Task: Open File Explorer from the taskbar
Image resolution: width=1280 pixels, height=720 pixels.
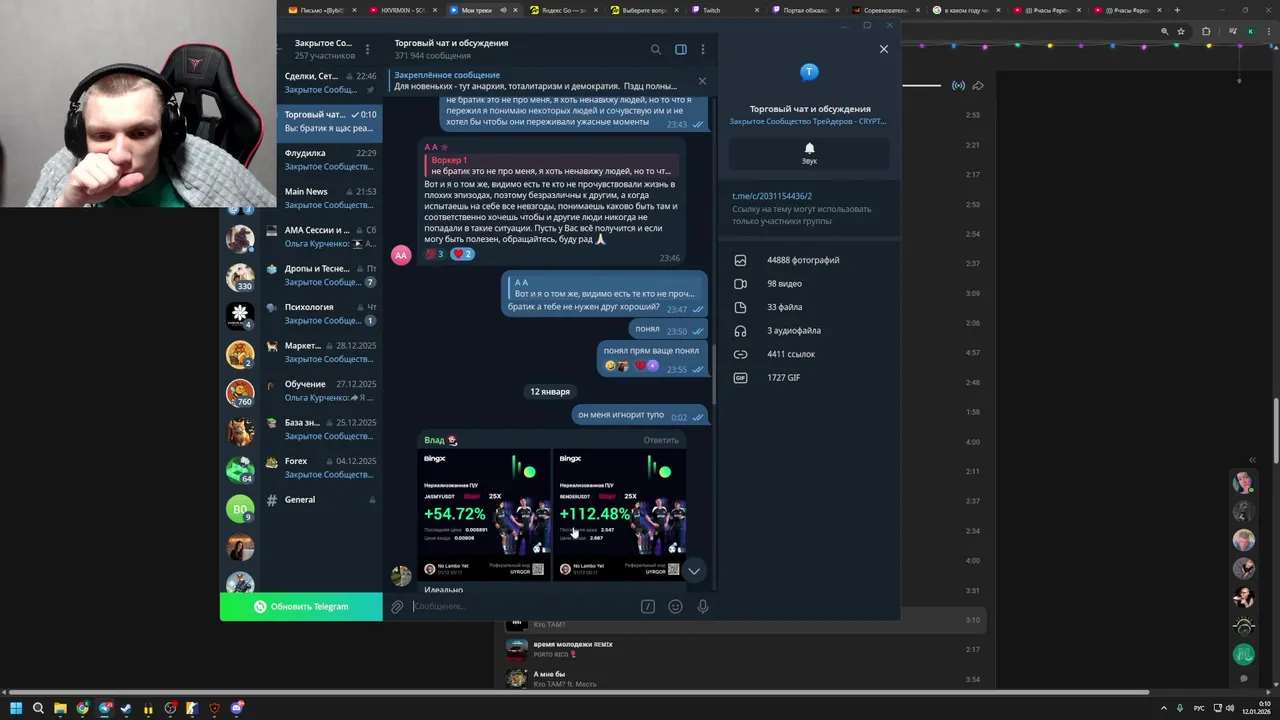Action: (60, 708)
